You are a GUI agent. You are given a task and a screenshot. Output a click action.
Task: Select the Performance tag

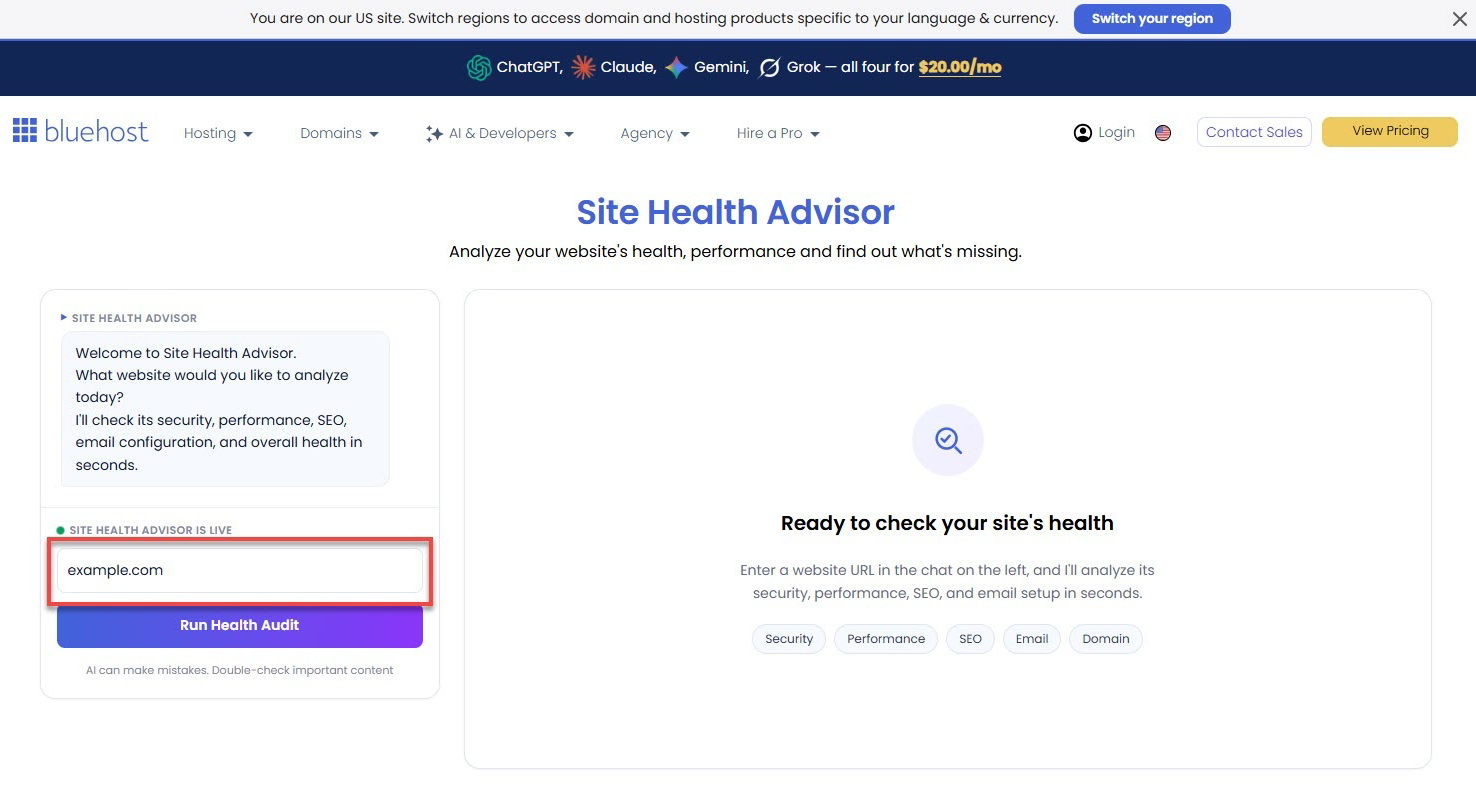pos(886,639)
